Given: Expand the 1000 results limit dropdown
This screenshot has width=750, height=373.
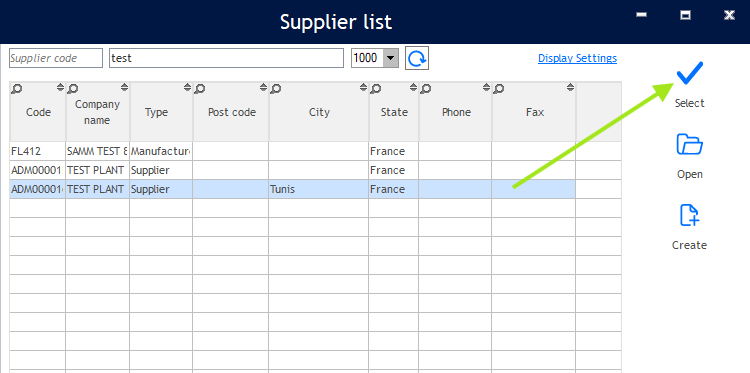Looking at the screenshot, I should 391,58.
